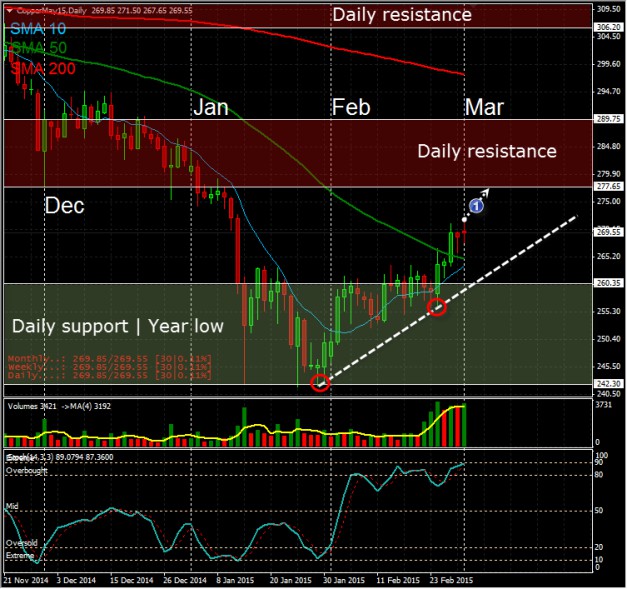Click the Stoch 89.0794 87.3600 indicator label

[60, 457]
